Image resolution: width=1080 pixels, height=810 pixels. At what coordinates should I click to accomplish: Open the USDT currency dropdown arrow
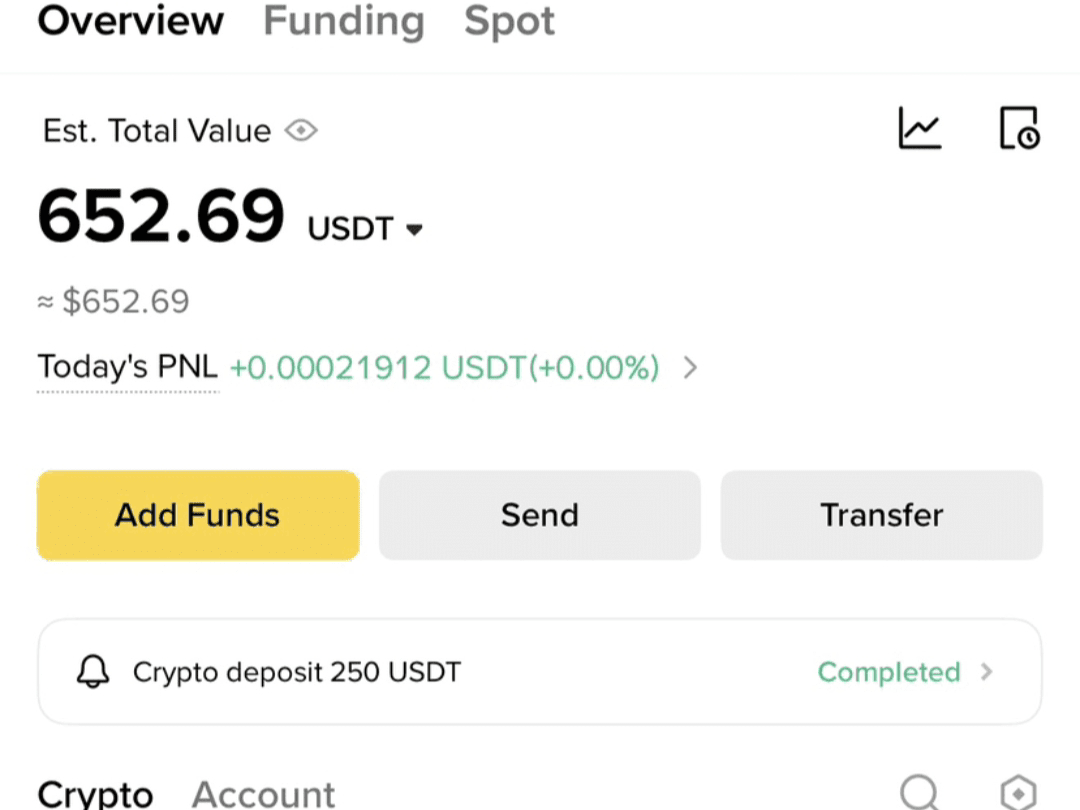pos(414,230)
